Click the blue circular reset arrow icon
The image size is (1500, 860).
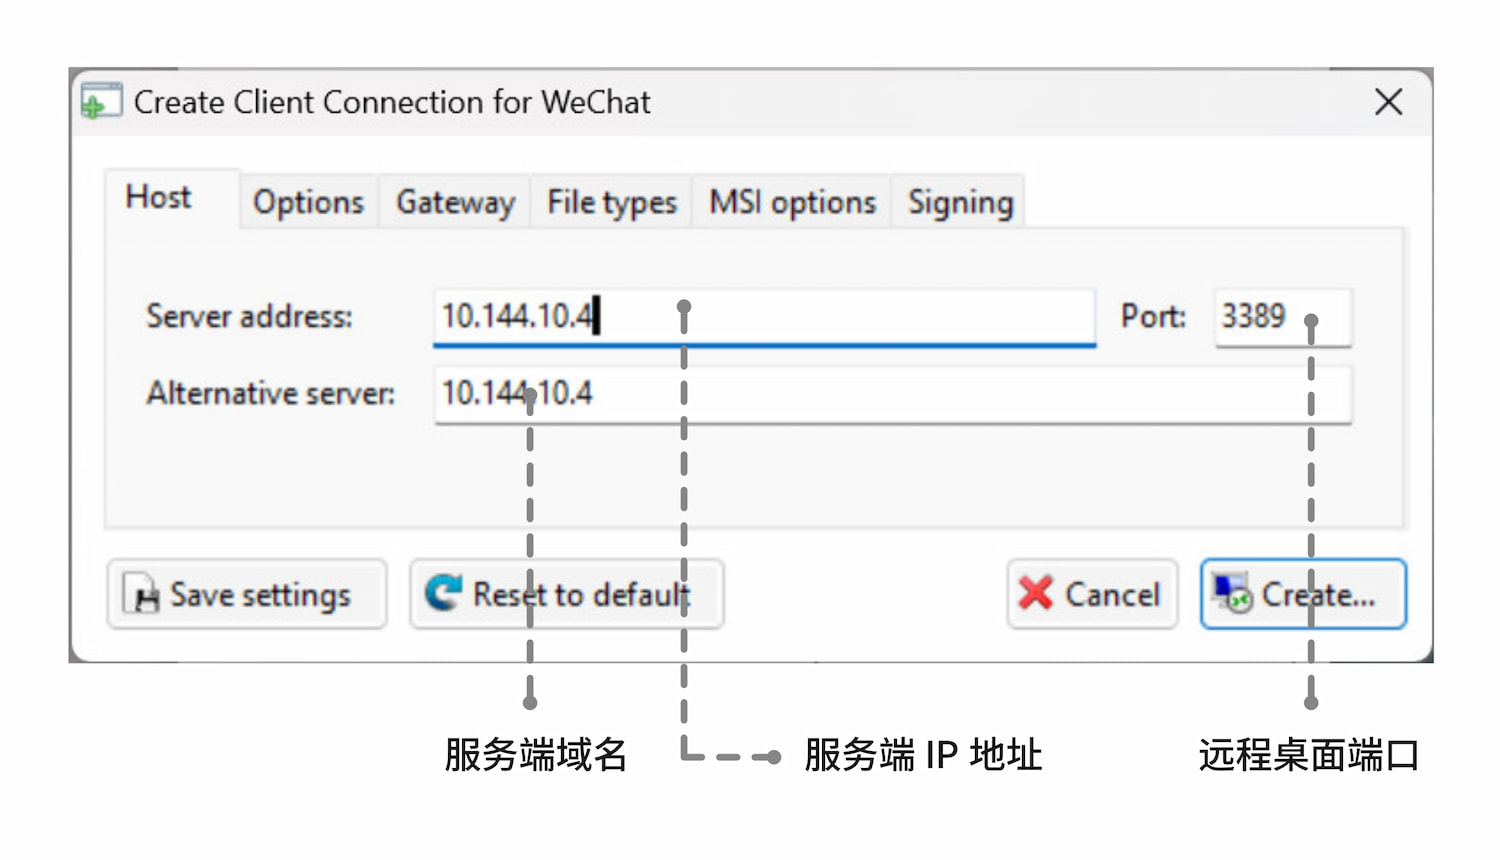point(444,592)
